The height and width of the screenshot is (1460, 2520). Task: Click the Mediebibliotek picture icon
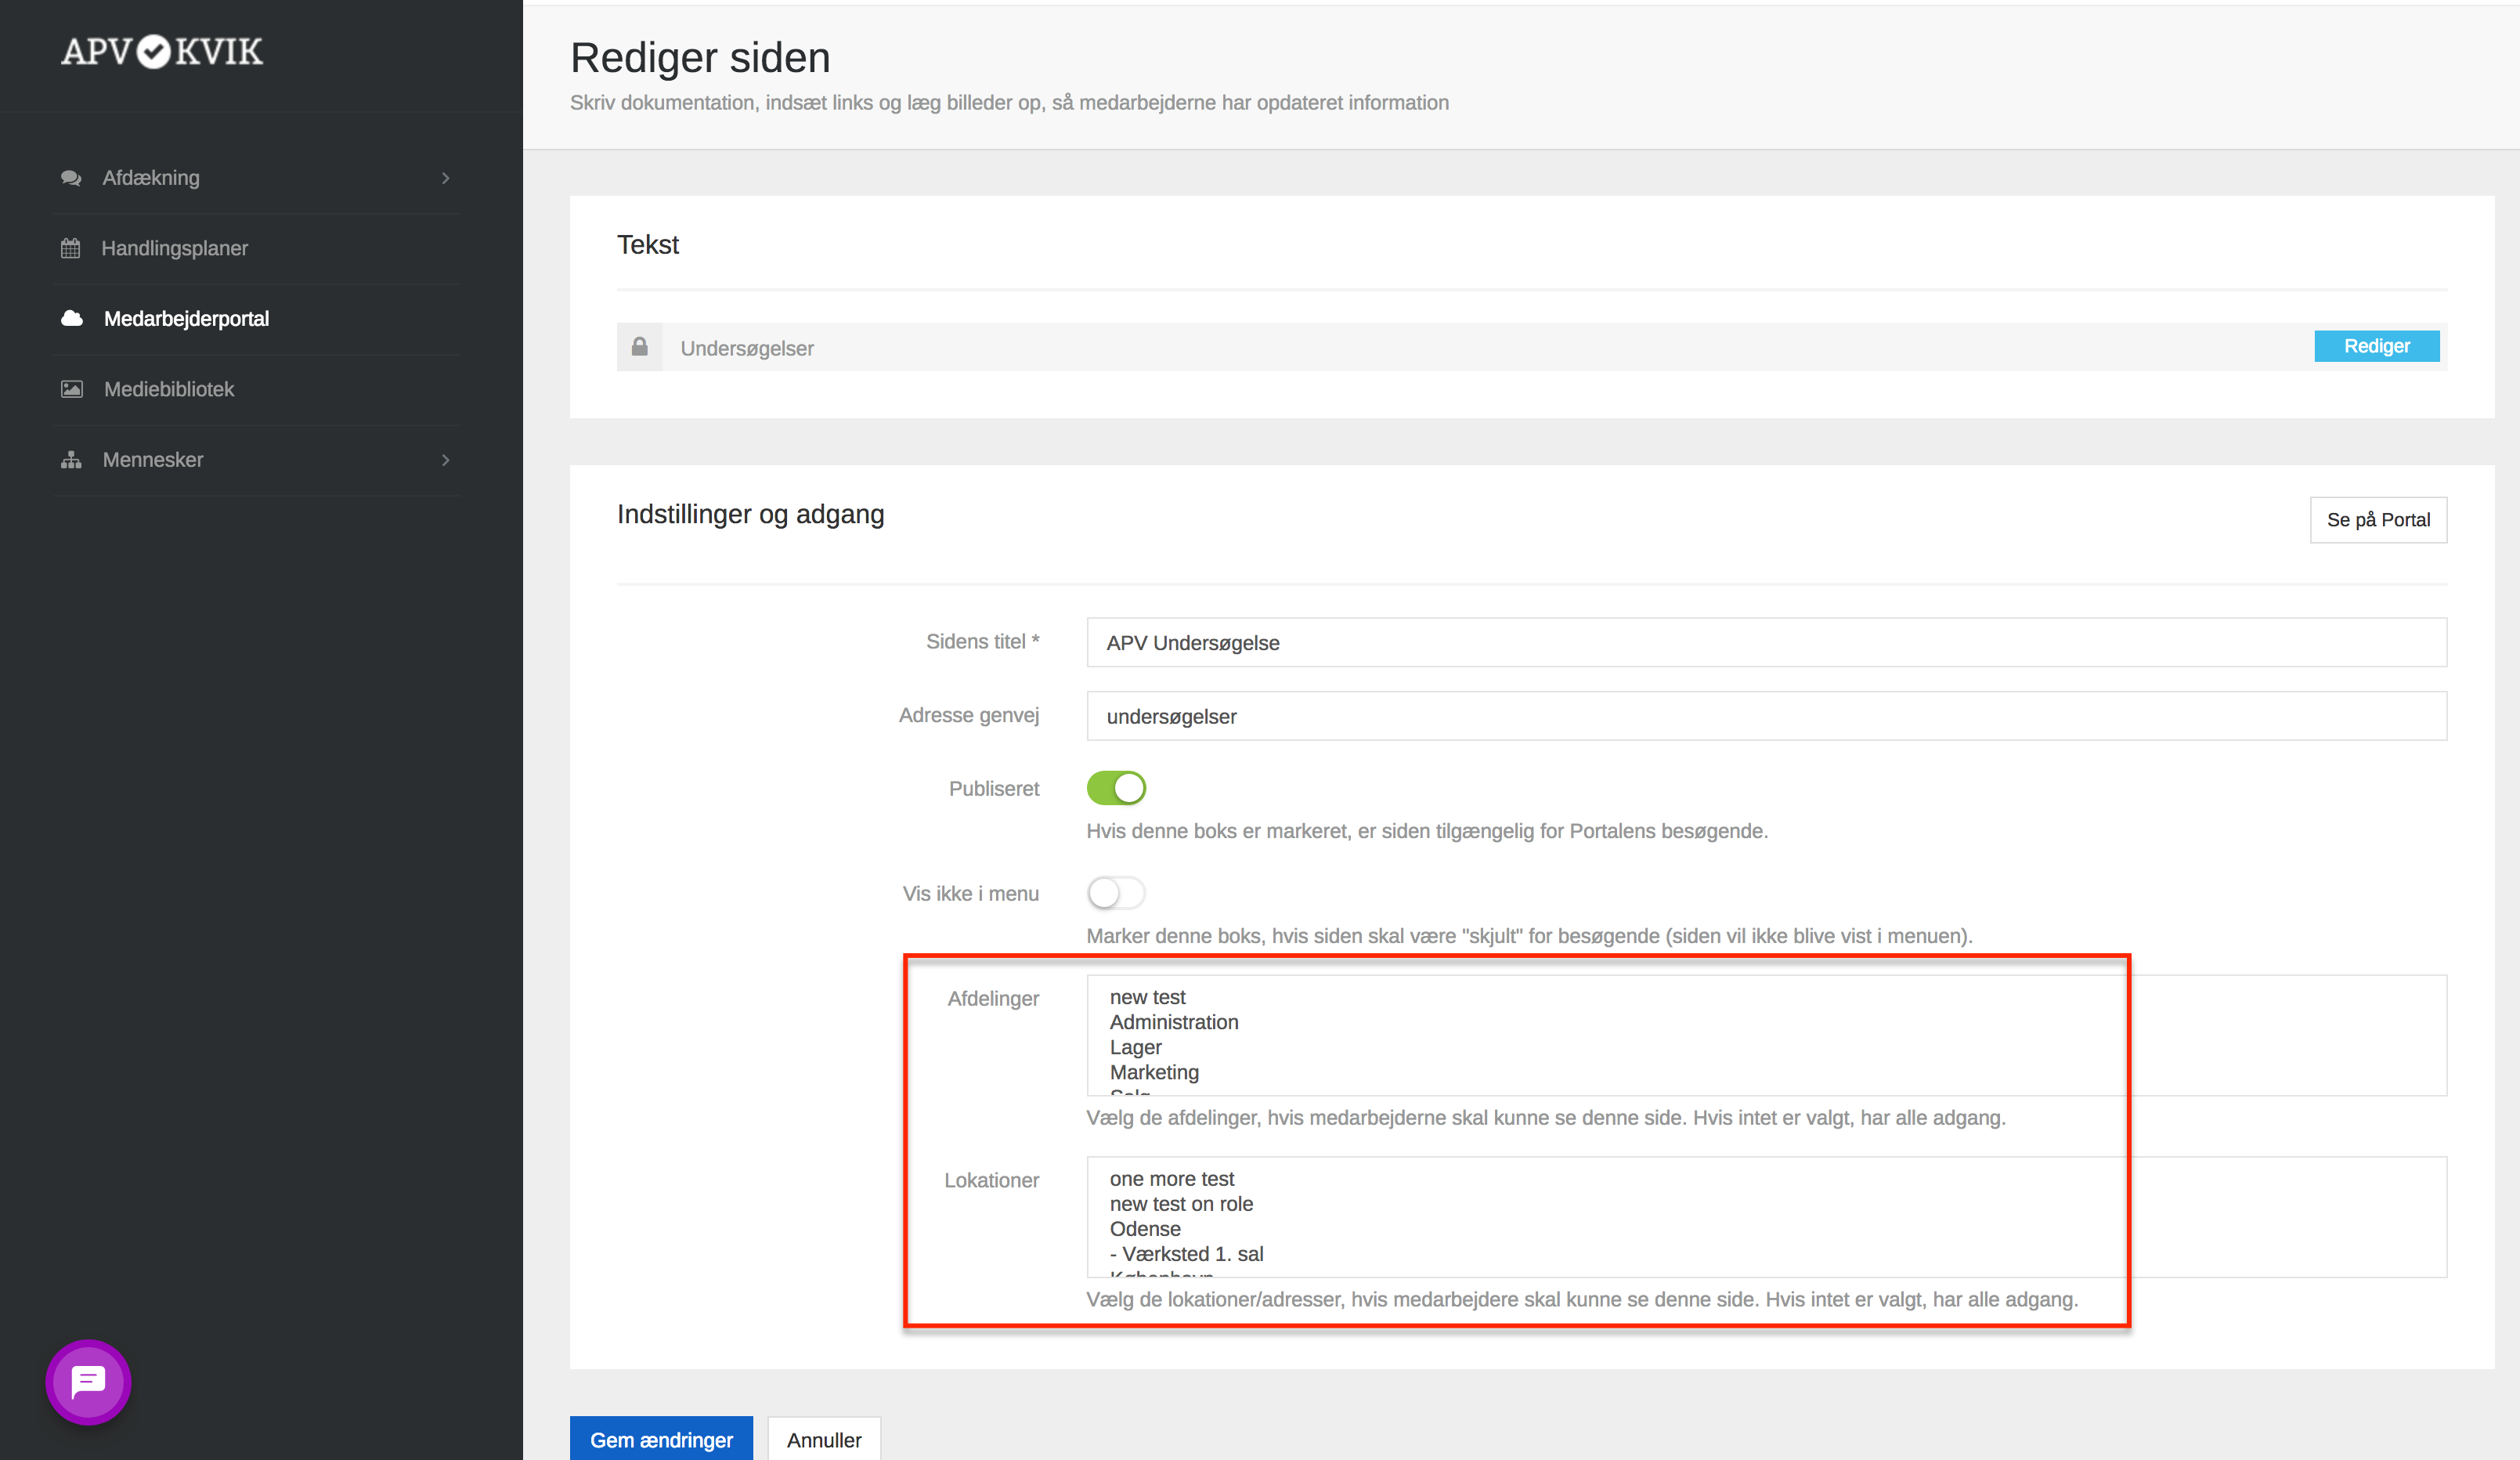point(72,389)
